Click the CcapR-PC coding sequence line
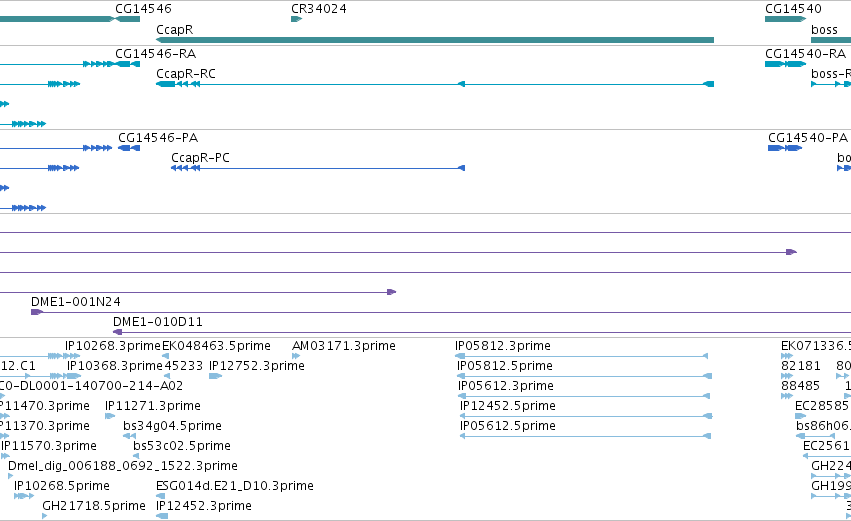The width and height of the screenshot is (851, 521). coord(318,168)
